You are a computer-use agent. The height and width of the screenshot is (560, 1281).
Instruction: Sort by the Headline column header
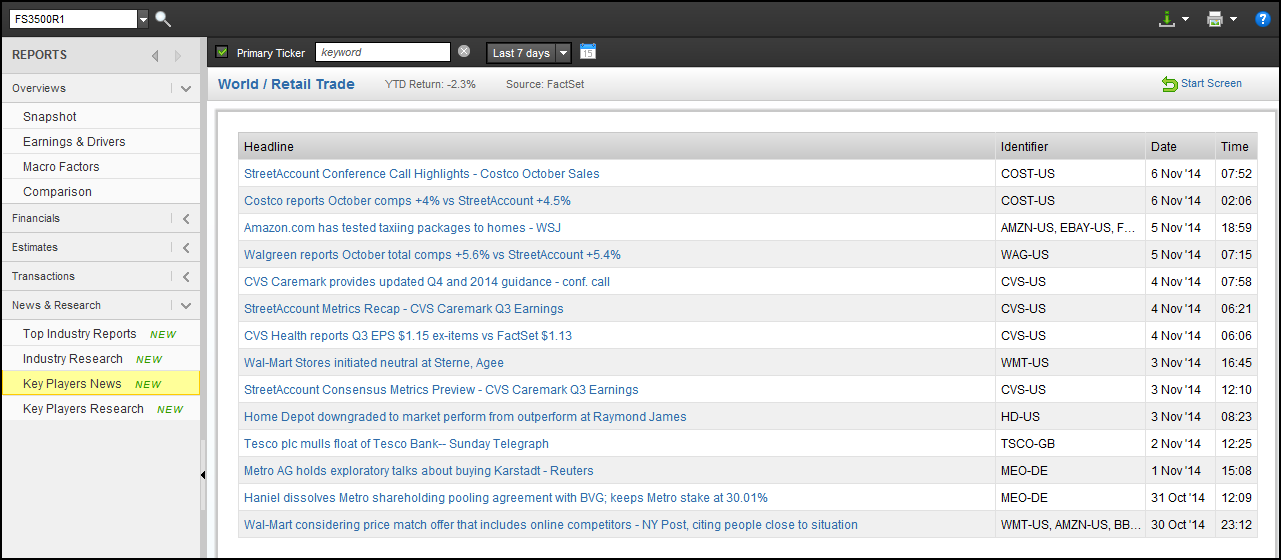coord(617,147)
